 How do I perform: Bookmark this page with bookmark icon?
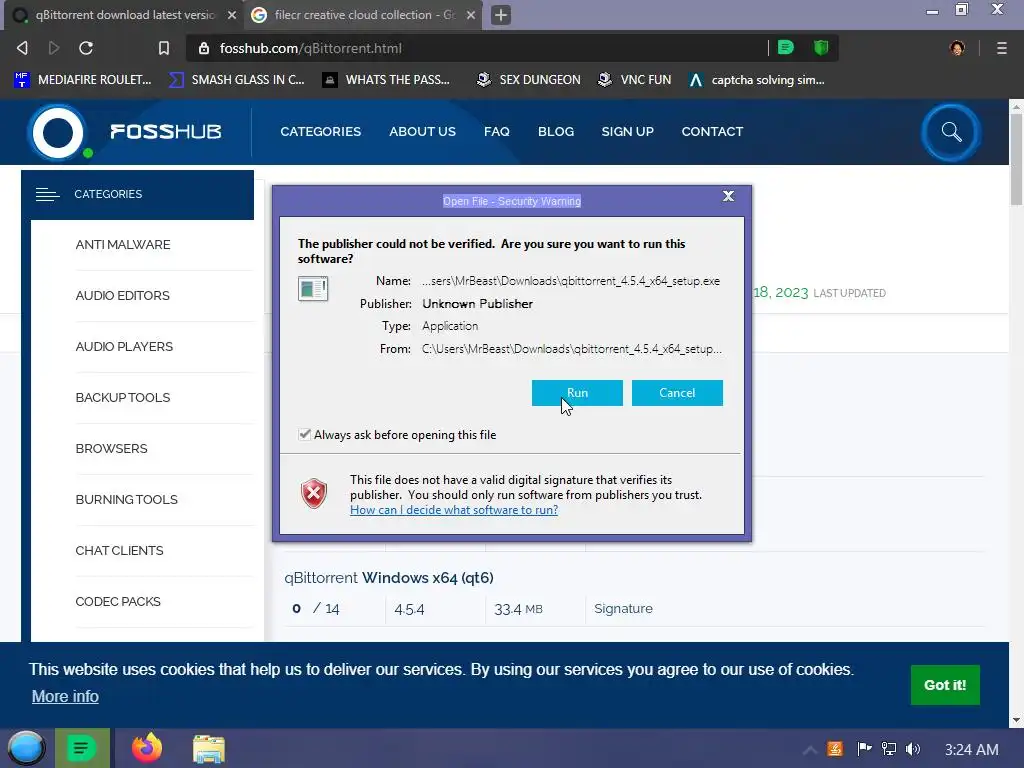(164, 48)
